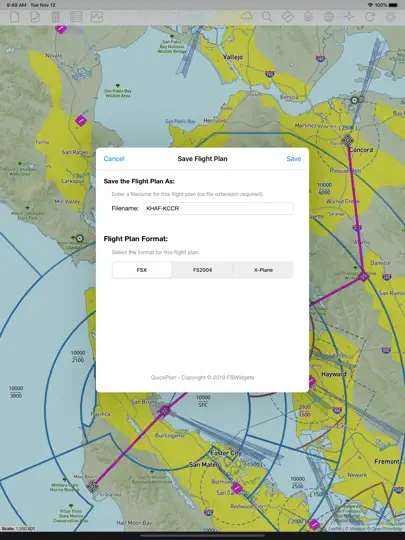The width and height of the screenshot is (405, 540).
Task: Click the magenta marker above Novato
Action: click(61, 29)
